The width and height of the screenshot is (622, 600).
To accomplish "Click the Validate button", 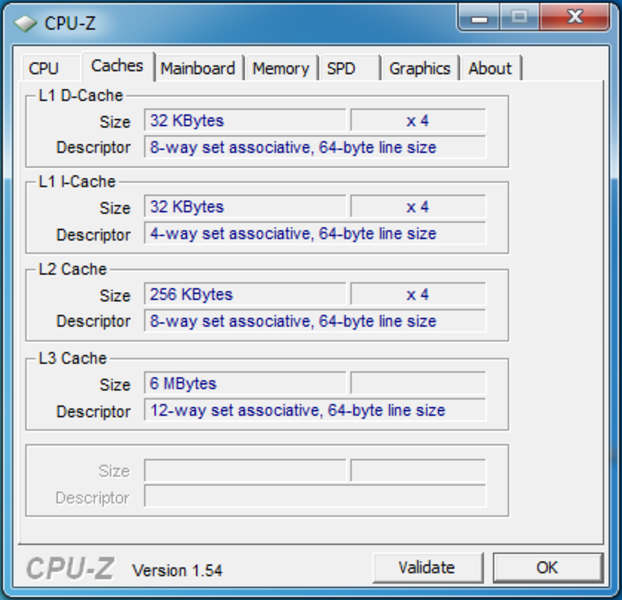I will click(427, 567).
